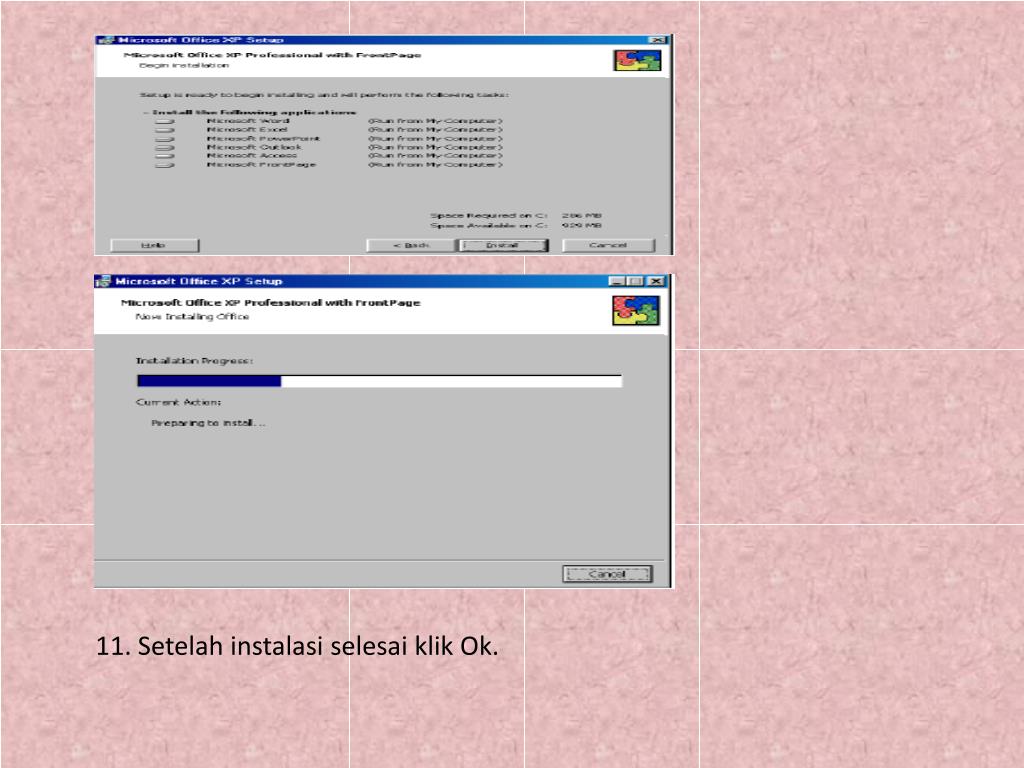Click the Office puzzle logo in Now Installing dialog
The width and height of the screenshot is (1024, 768).
coord(635,310)
